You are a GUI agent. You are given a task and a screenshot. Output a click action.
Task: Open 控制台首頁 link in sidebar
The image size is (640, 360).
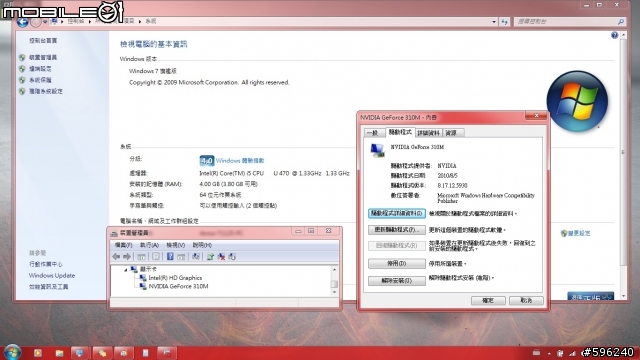[43, 40]
